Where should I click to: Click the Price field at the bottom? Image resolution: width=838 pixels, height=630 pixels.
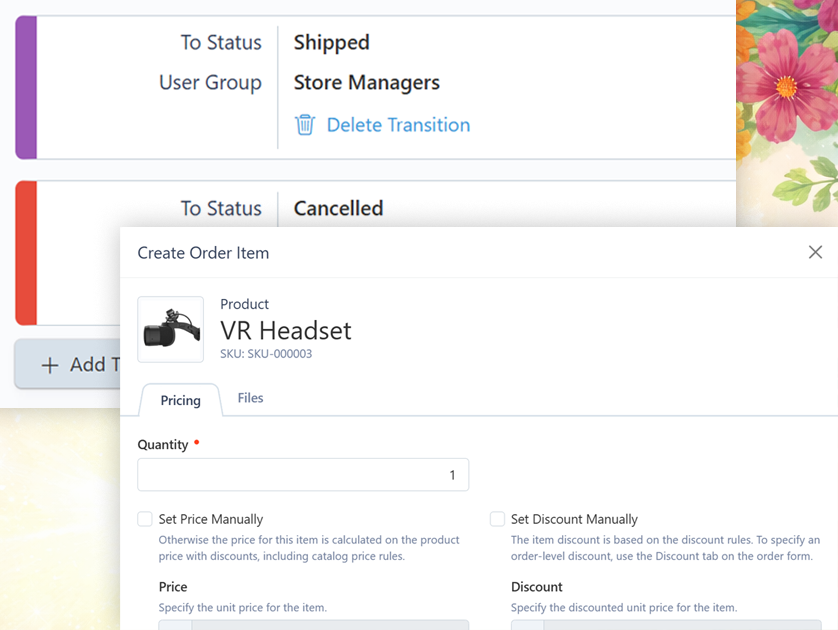click(314, 624)
